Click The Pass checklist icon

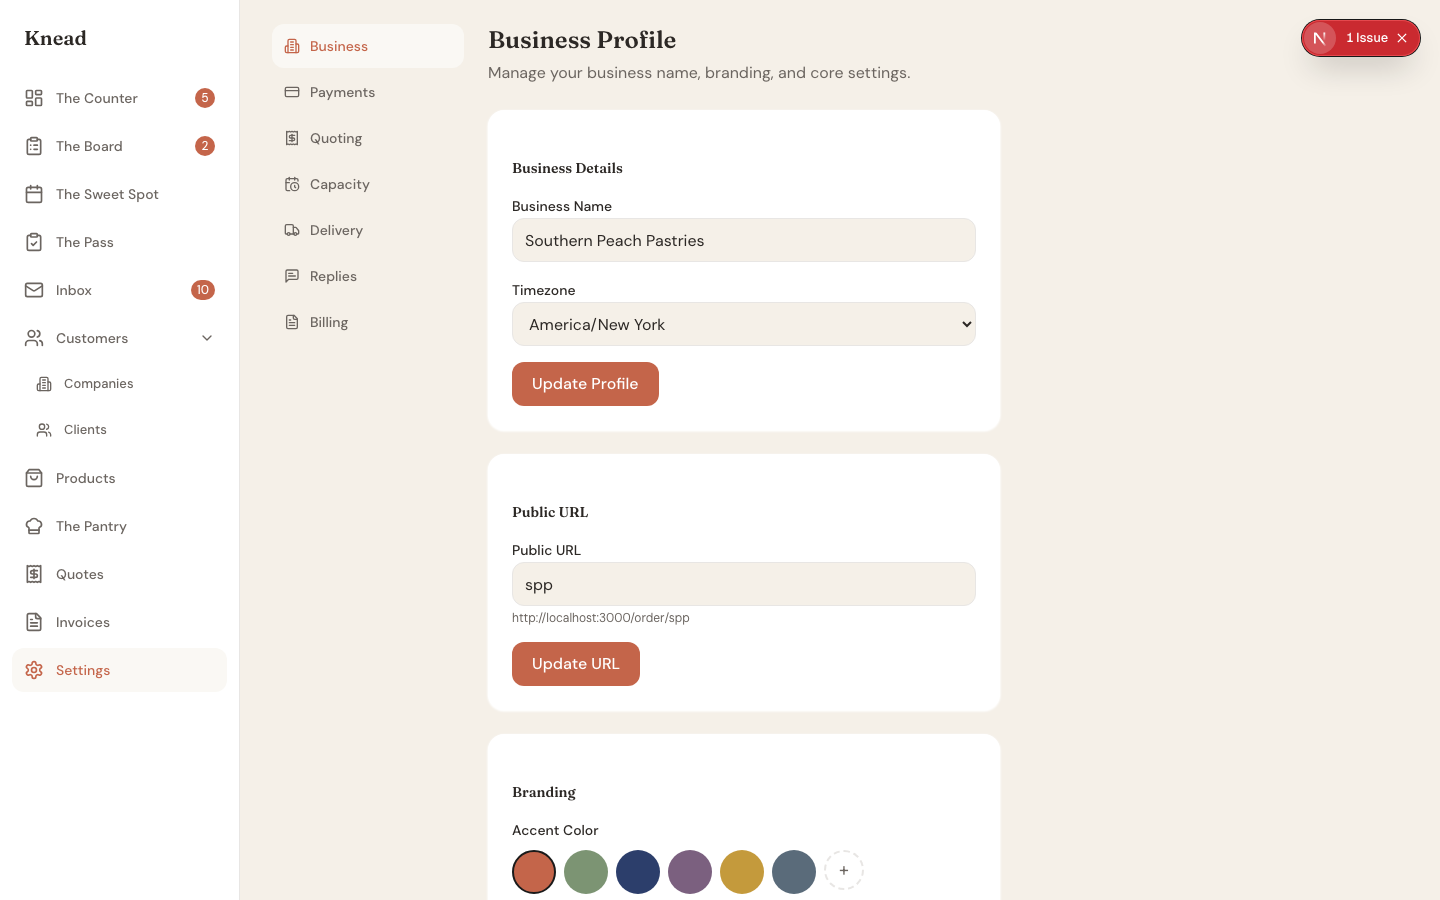pos(34,242)
